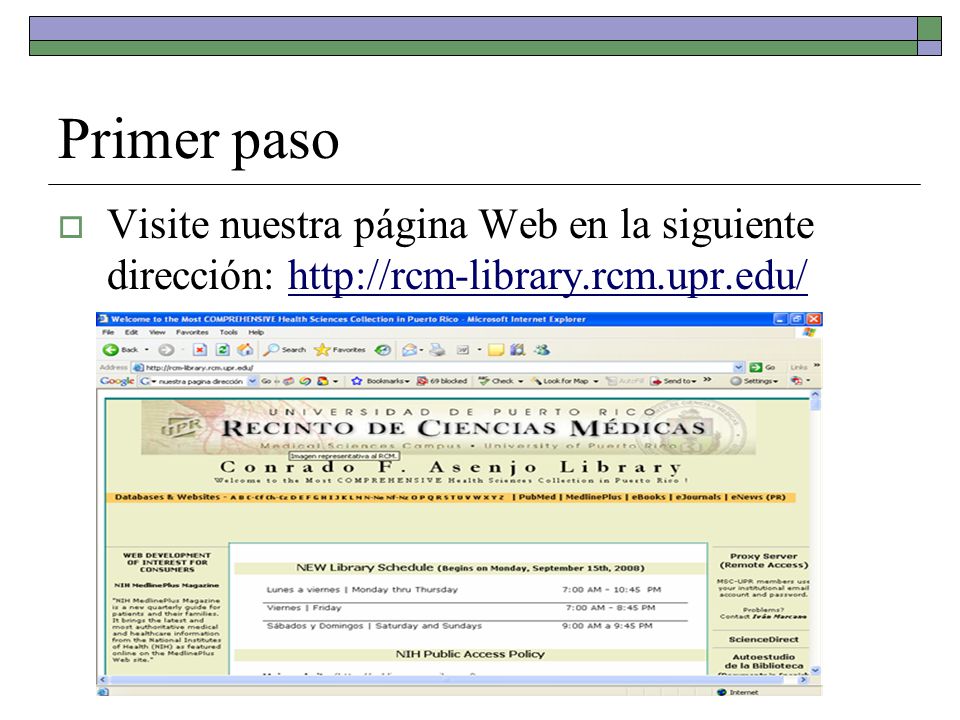Click the Windows flag logo in browser
This screenshot has height=720, width=960.
pos(809,332)
